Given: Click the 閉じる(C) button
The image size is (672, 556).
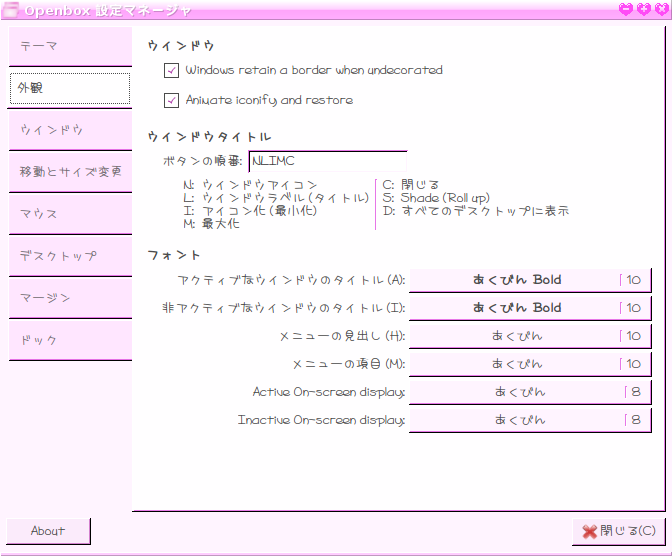Looking at the screenshot, I should pos(619,532).
